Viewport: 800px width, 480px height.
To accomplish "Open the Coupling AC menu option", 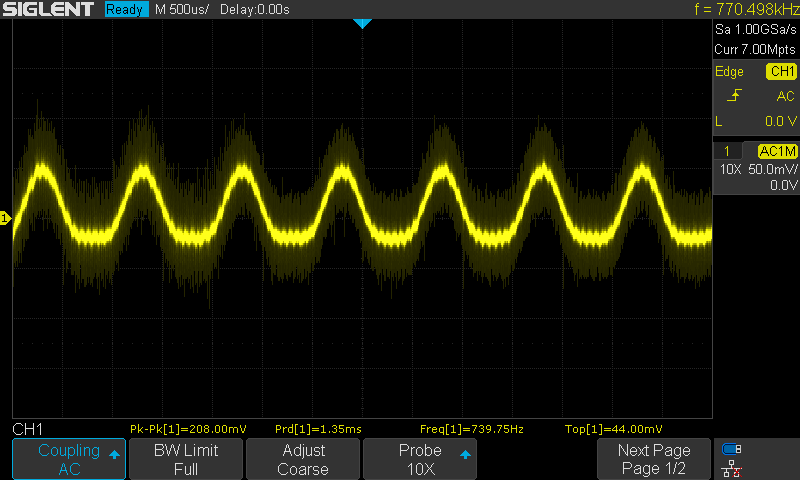I will pyautogui.click(x=69, y=459).
